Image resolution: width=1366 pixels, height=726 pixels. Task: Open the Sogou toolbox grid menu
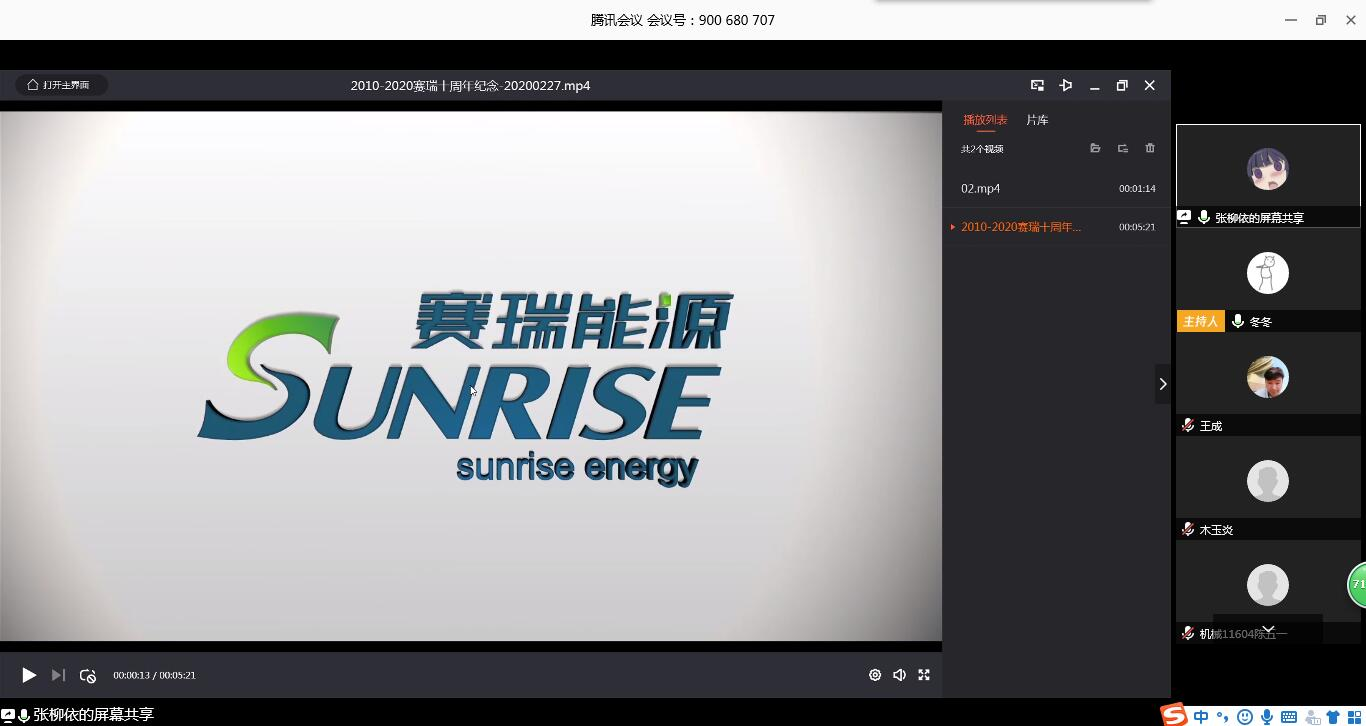click(x=1353, y=716)
